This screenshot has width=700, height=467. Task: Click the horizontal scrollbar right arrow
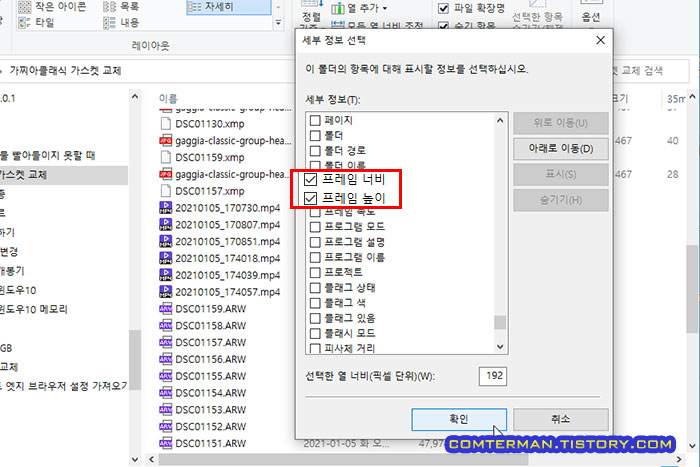(x=679, y=459)
